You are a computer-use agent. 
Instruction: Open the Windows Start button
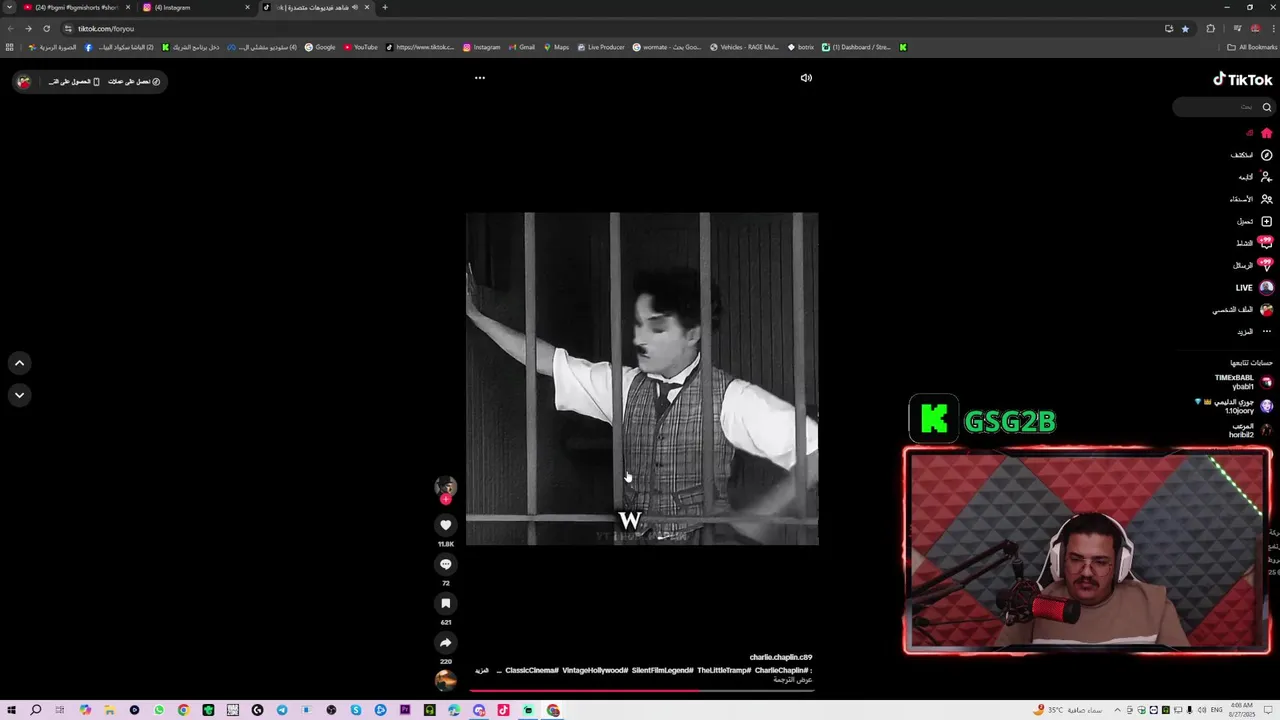(12, 710)
